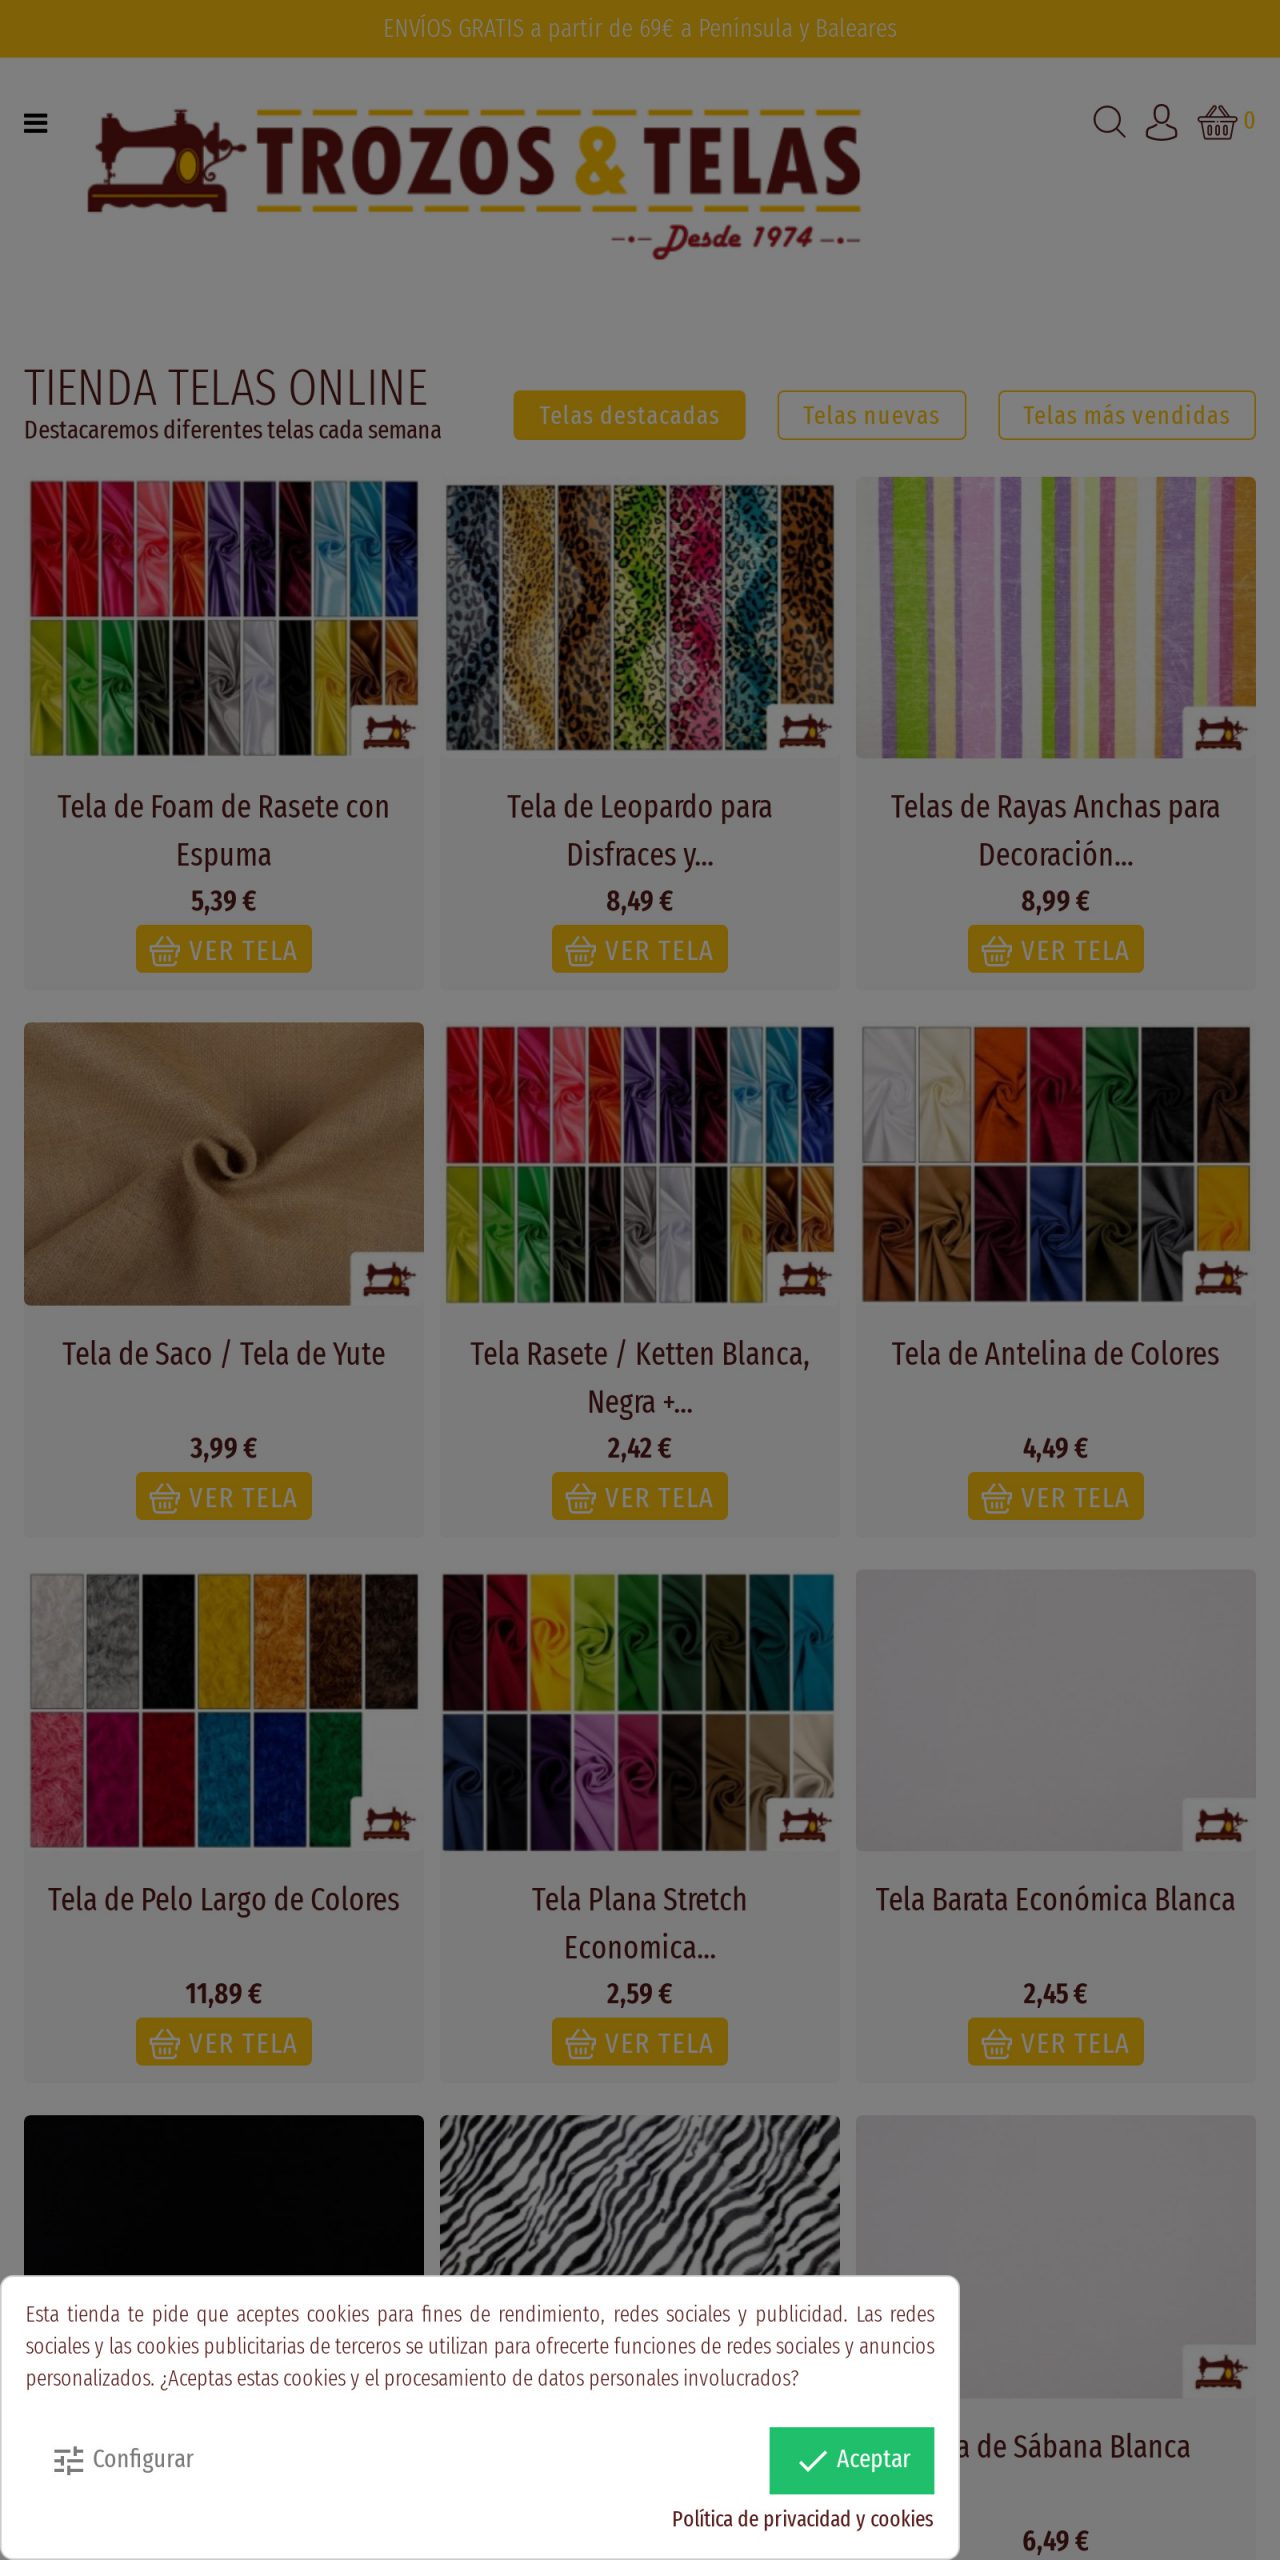Click VER TELA under Tela de Foam
Viewport: 1280px width, 2560px height.
pos(224,949)
